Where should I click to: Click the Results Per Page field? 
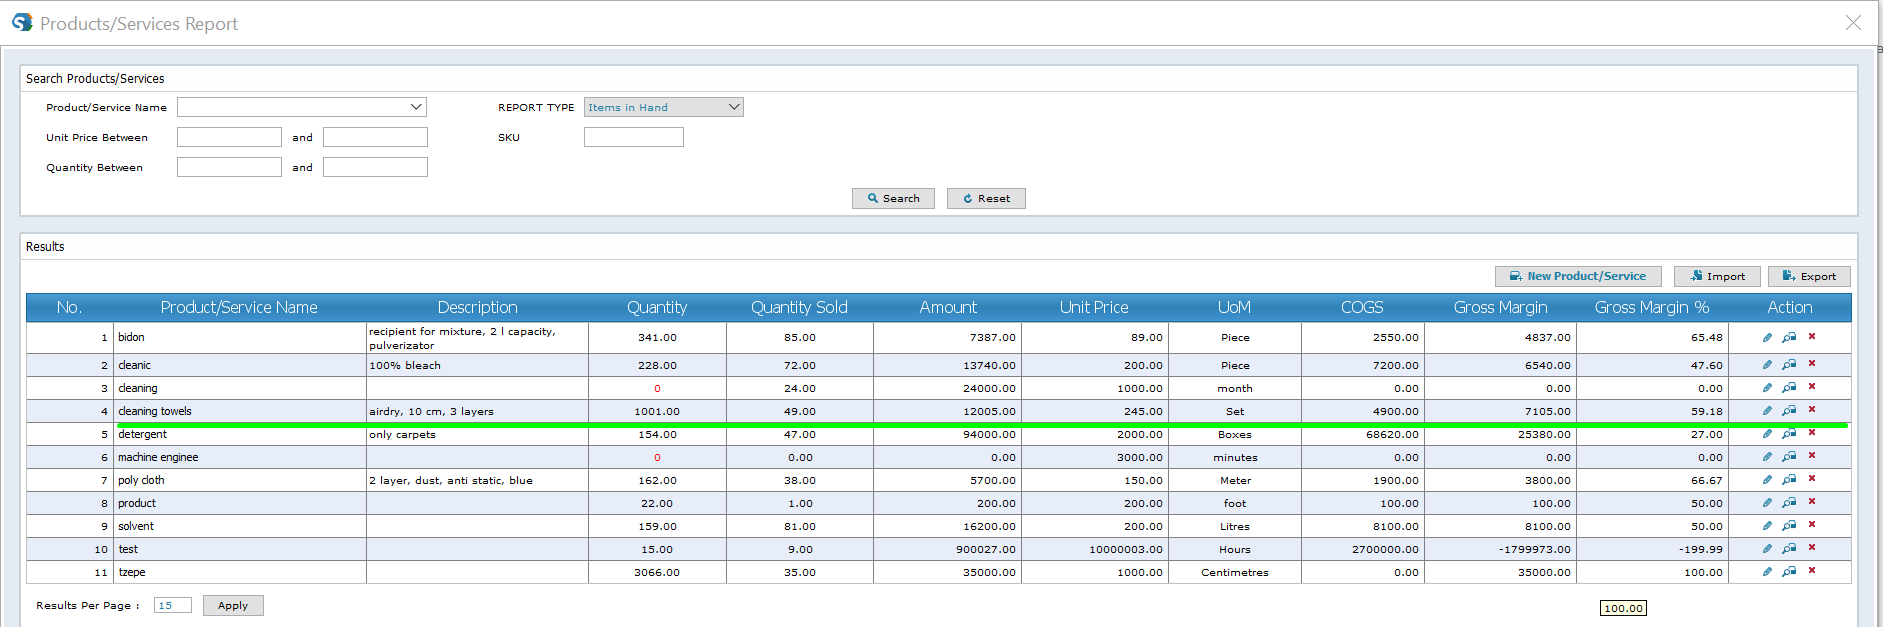tap(172, 606)
